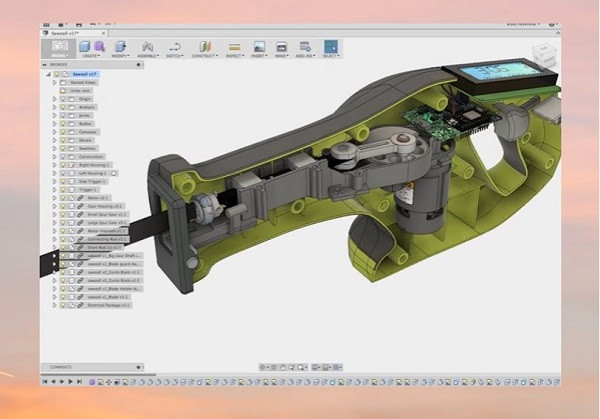Toggle visibility bulb of Joints folder
Screen dimensions: 600x419
pyautogui.click(x=63, y=115)
